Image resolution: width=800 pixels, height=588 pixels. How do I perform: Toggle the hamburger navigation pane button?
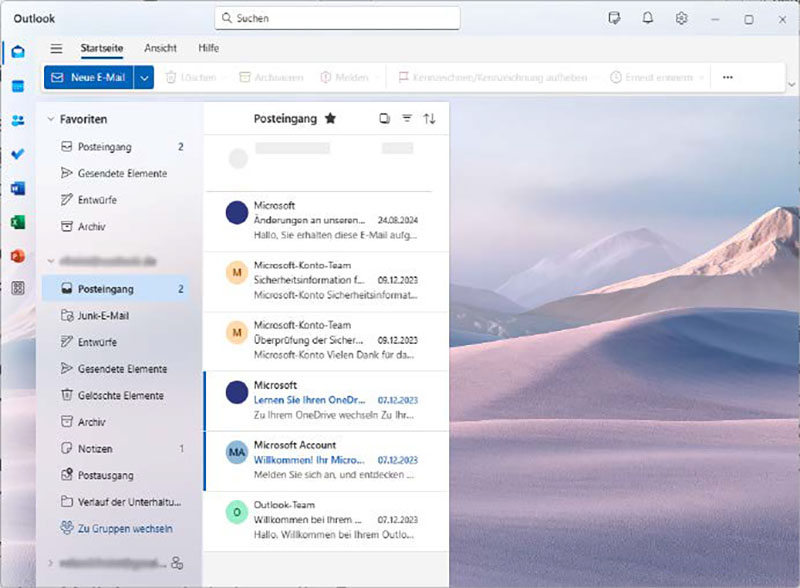point(56,48)
